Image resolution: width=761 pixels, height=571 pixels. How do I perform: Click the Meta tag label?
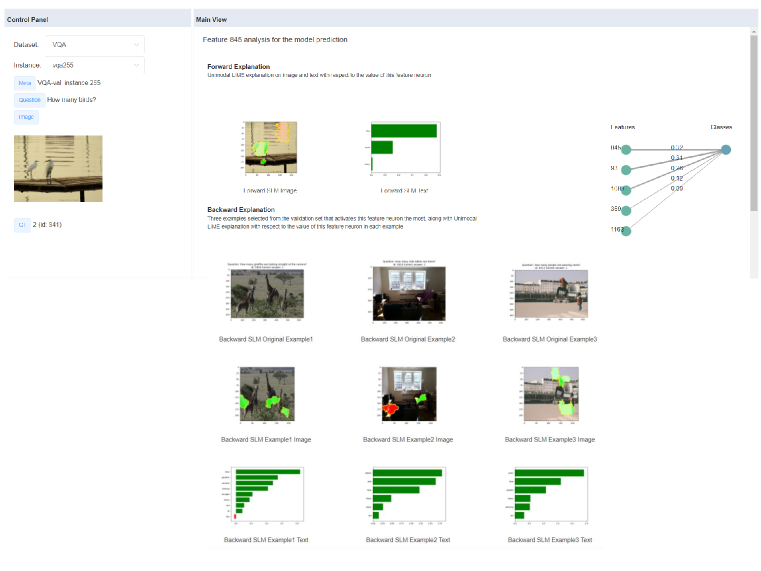click(x=24, y=83)
